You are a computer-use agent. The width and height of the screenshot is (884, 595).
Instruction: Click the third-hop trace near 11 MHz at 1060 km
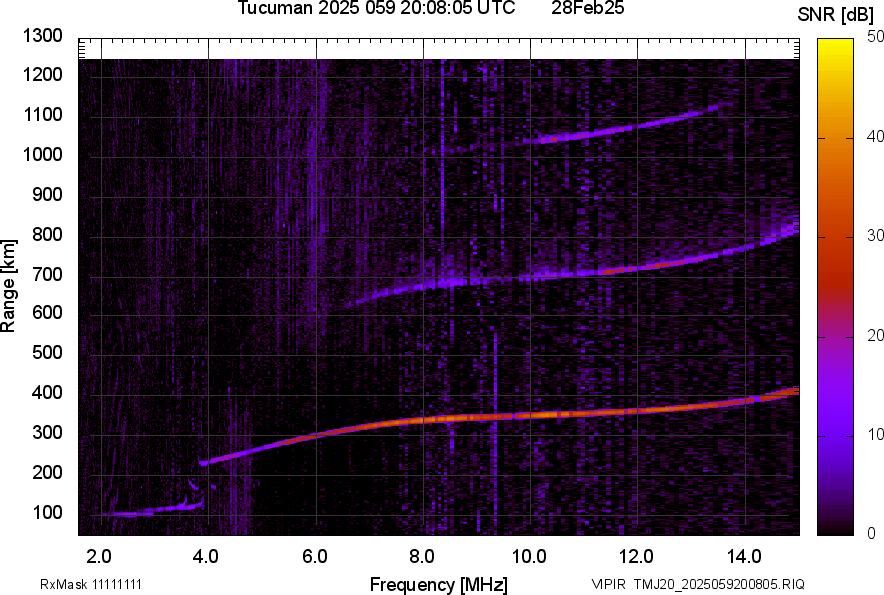(x=584, y=135)
